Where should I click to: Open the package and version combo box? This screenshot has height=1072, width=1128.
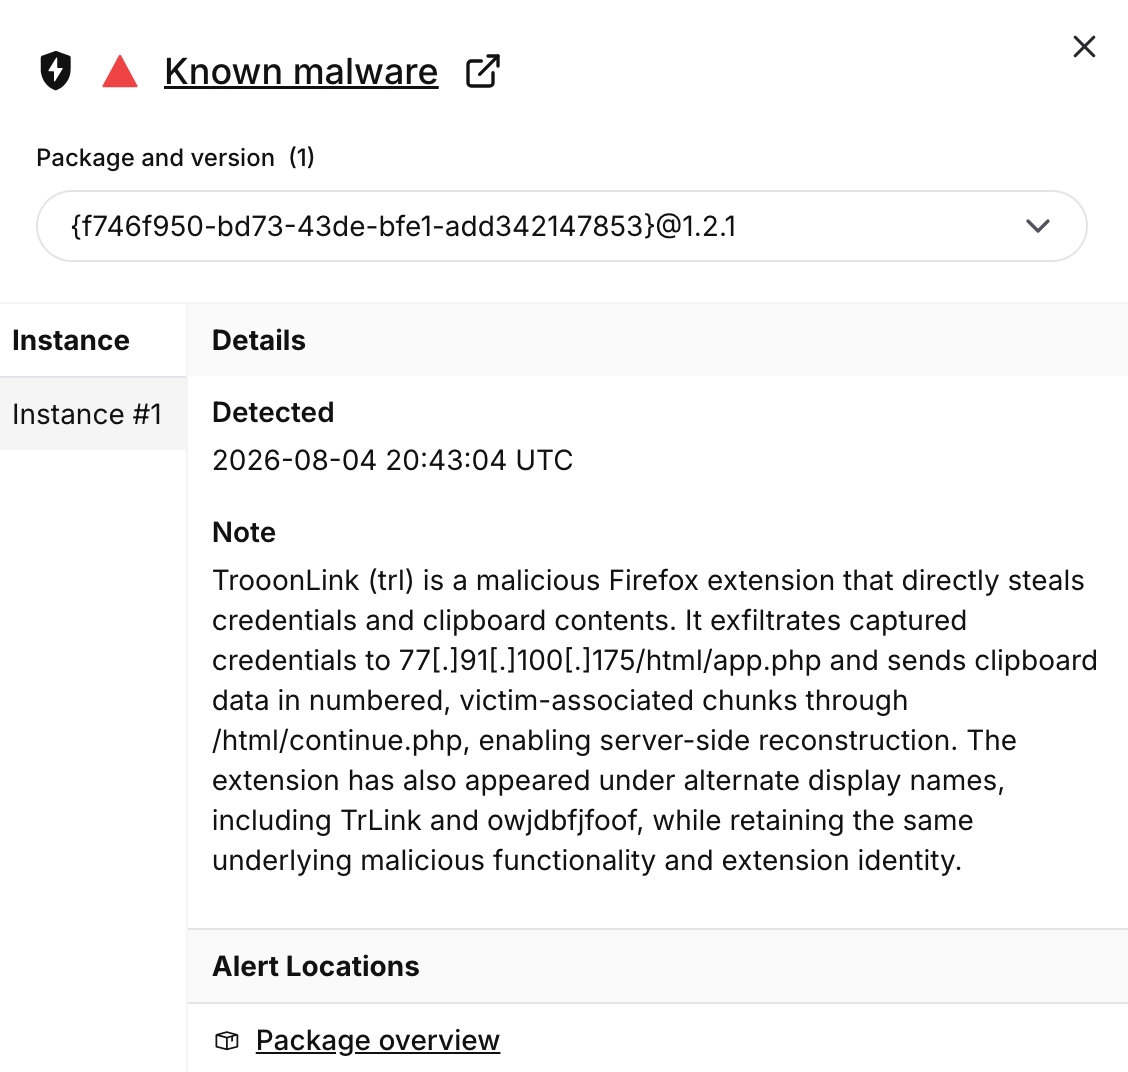561,226
